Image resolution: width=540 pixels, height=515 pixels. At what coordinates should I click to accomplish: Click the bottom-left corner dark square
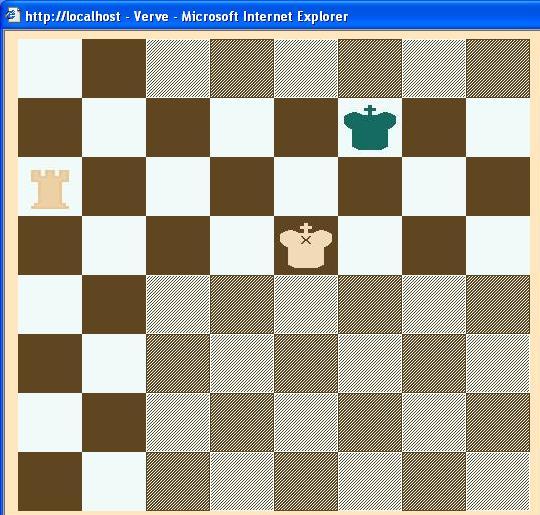click(x=50, y=481)
